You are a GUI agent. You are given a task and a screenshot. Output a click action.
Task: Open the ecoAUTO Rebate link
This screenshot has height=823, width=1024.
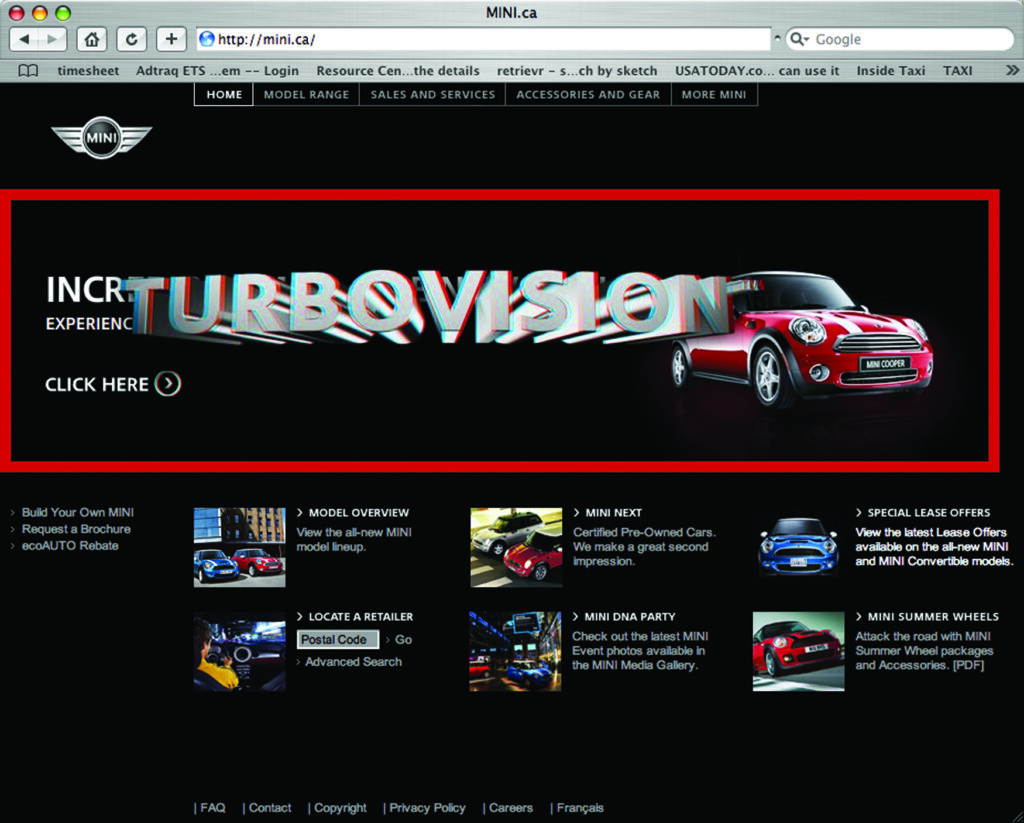[70, 545]
